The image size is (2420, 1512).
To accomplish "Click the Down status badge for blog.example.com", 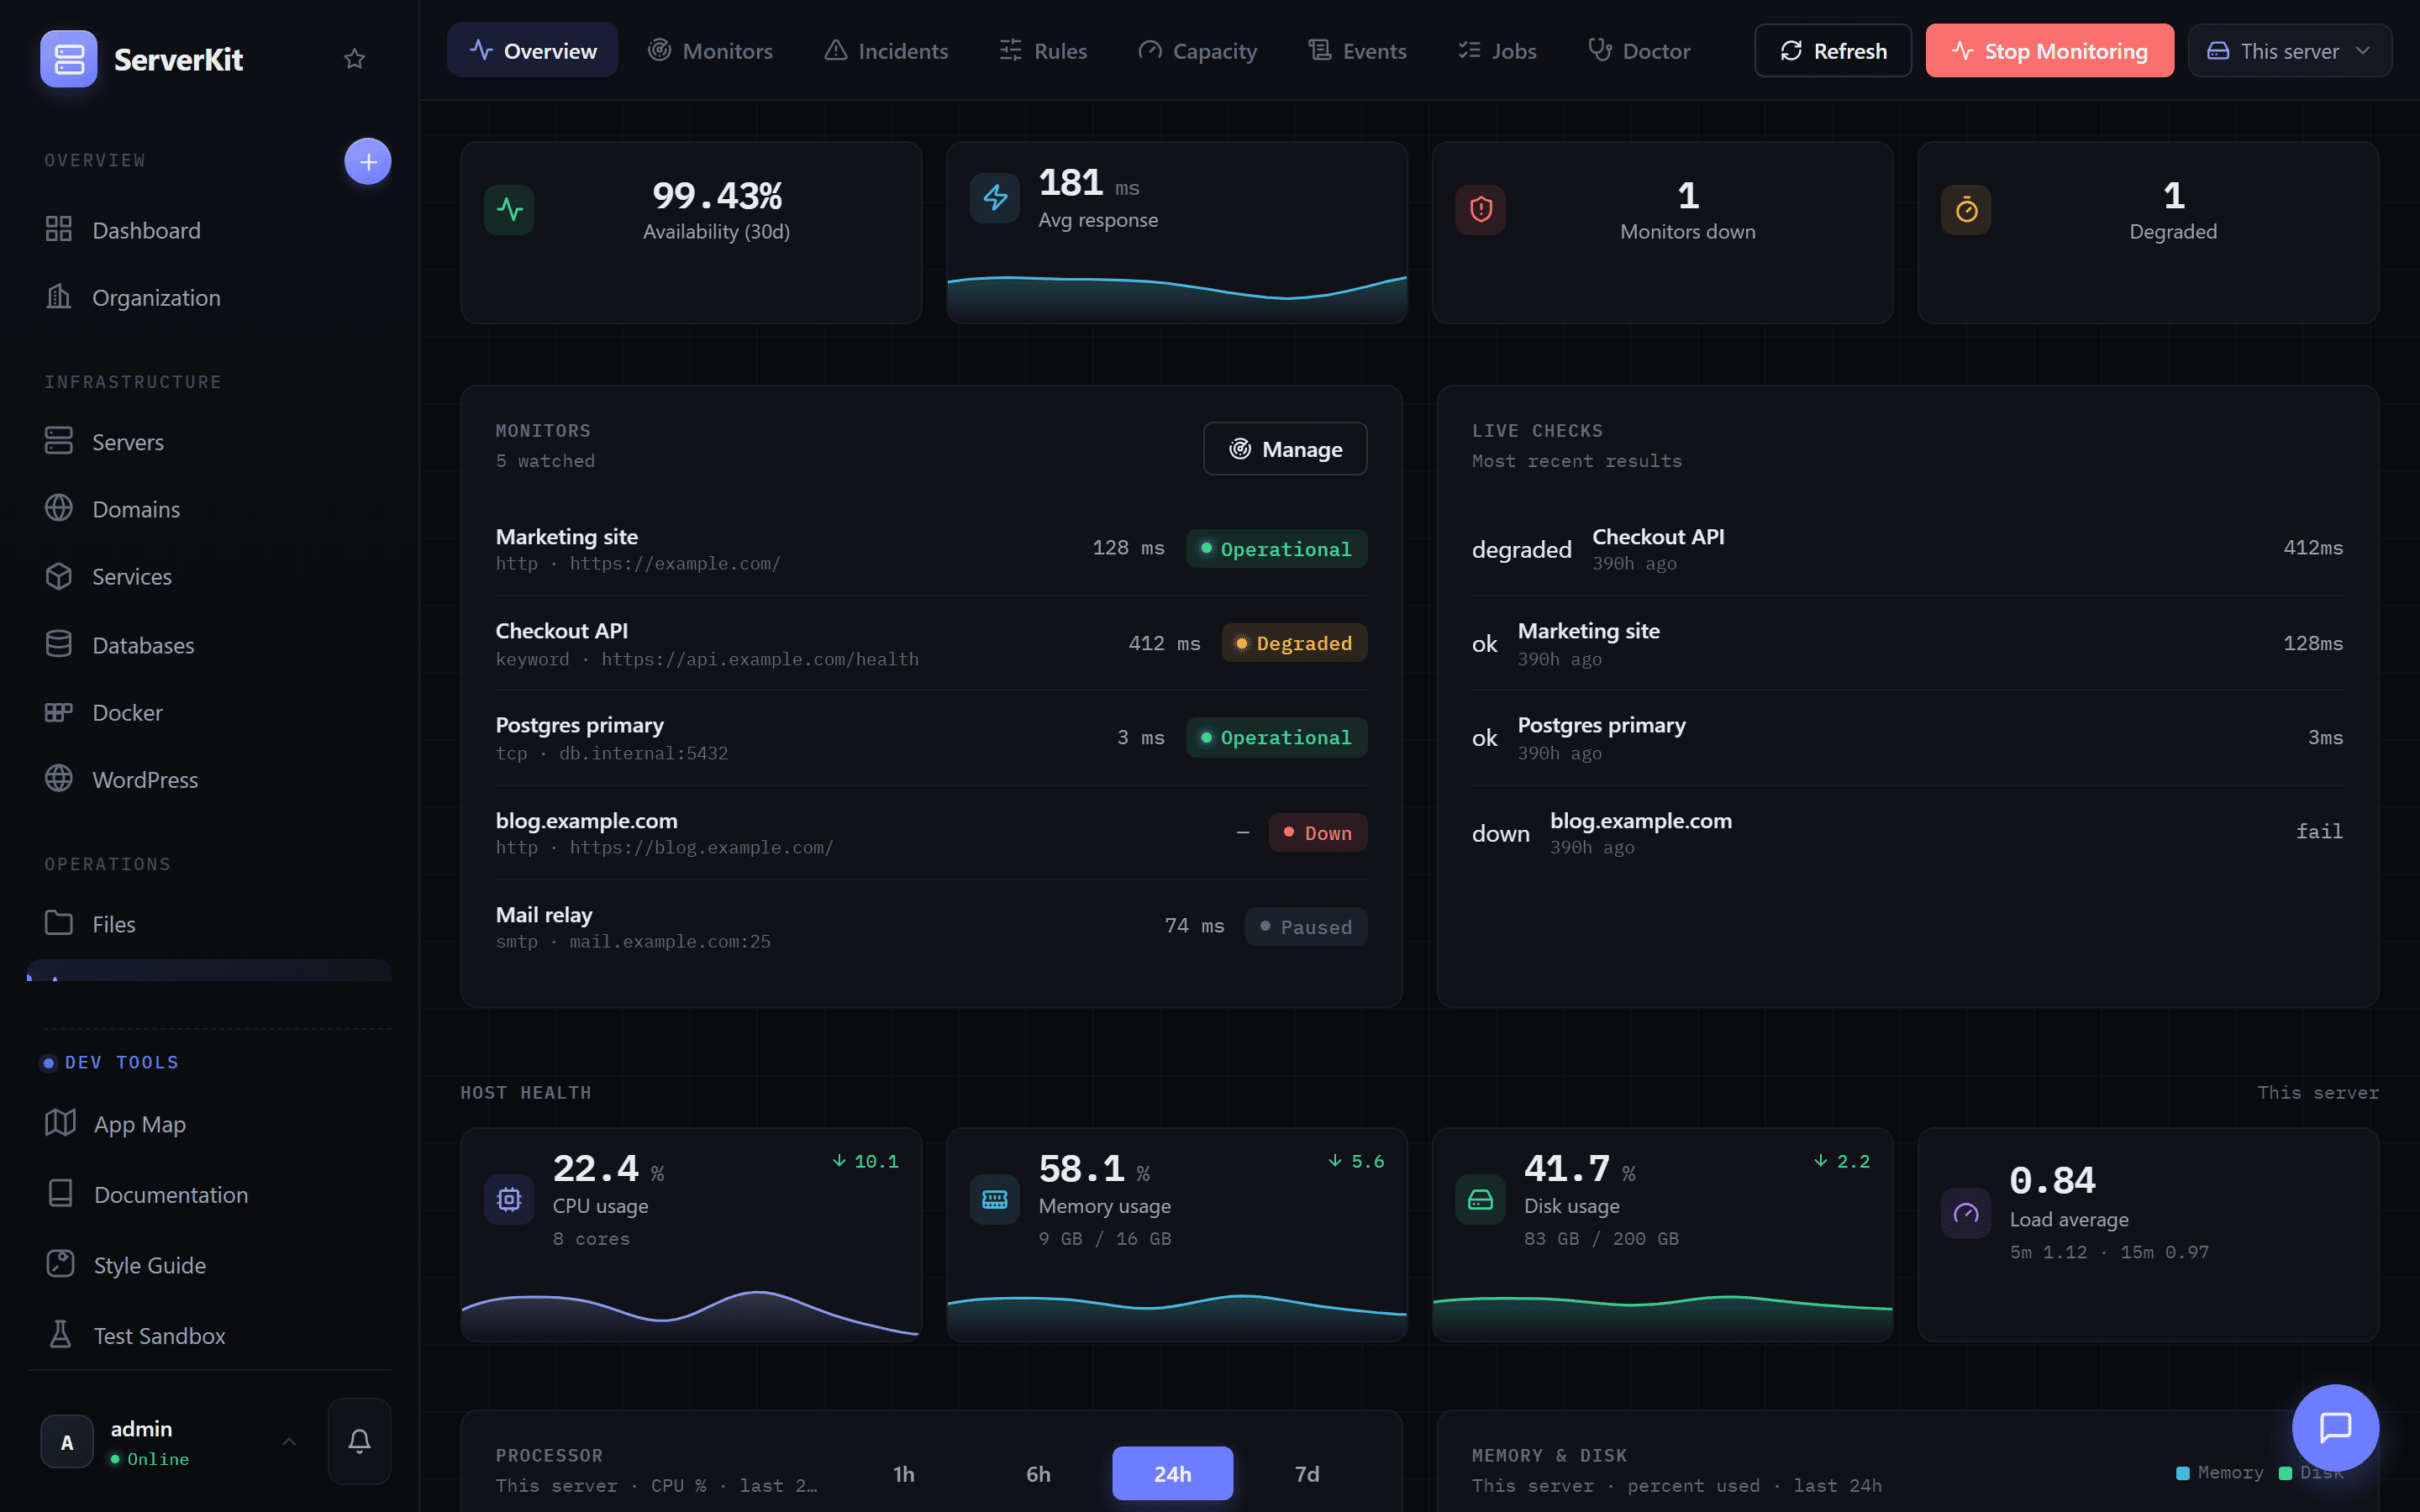I will 1318,832.
